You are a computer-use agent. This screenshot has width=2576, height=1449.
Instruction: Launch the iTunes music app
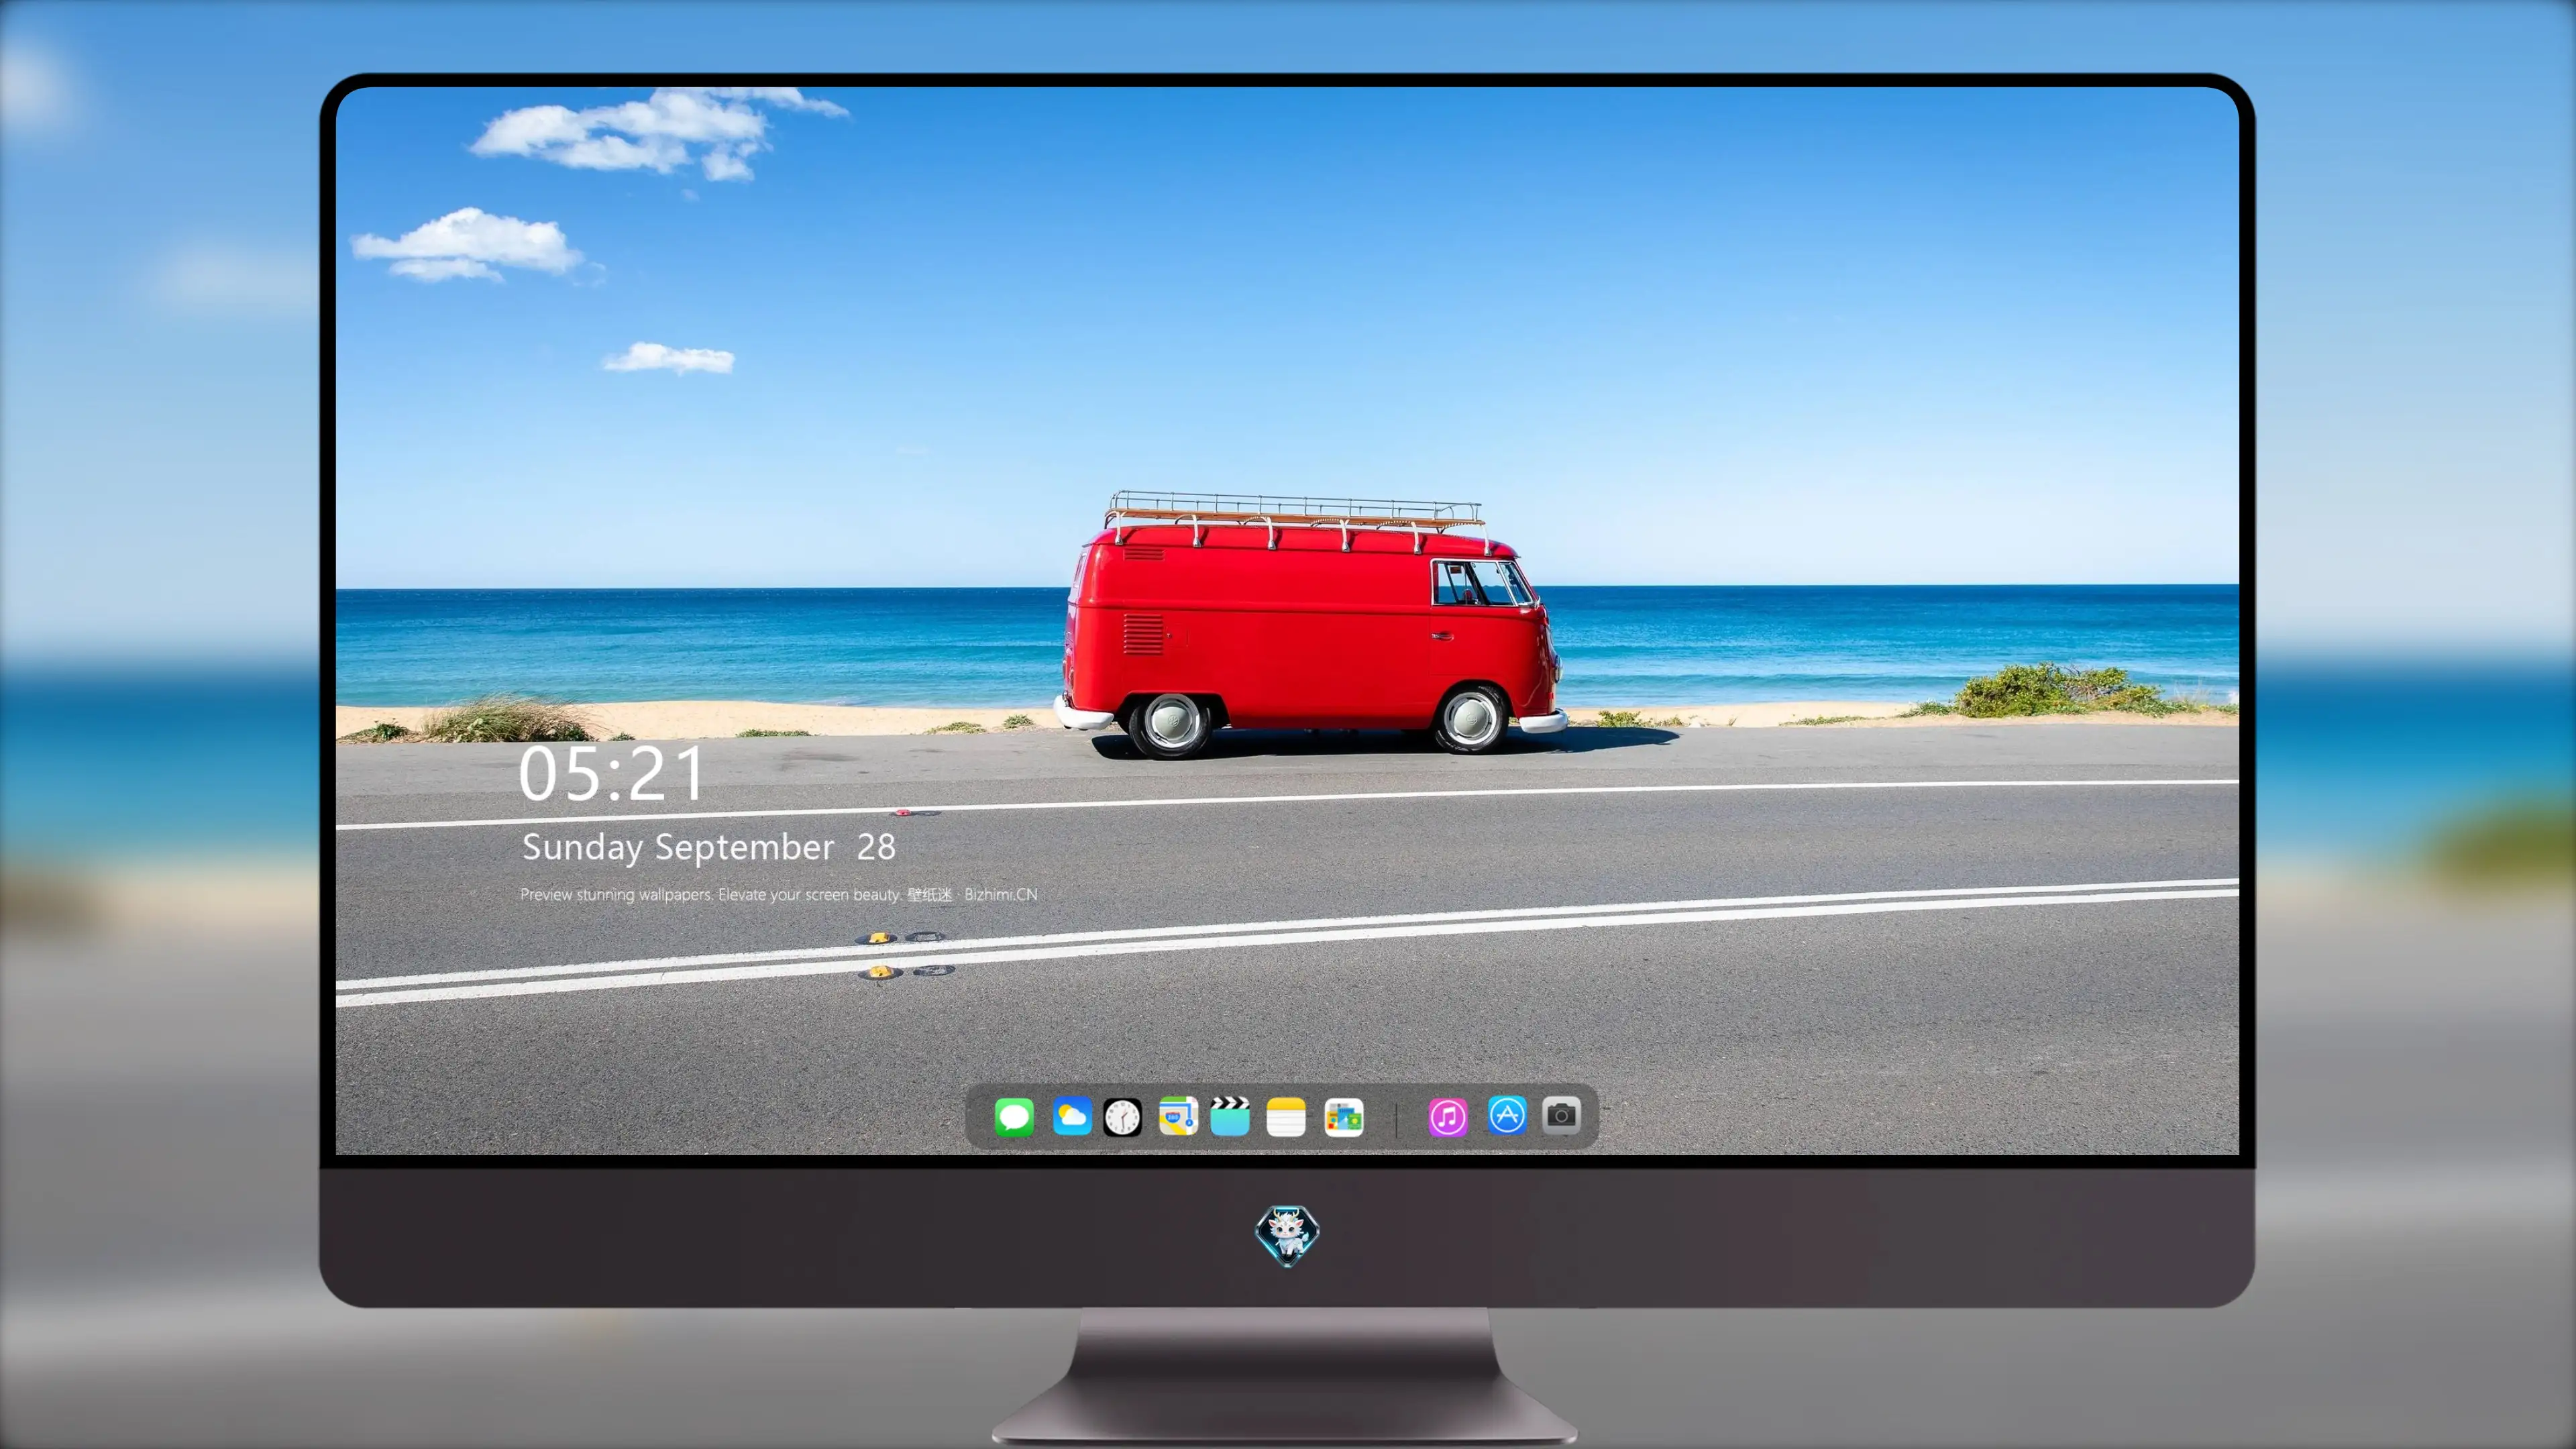tap(1448, 1117)
